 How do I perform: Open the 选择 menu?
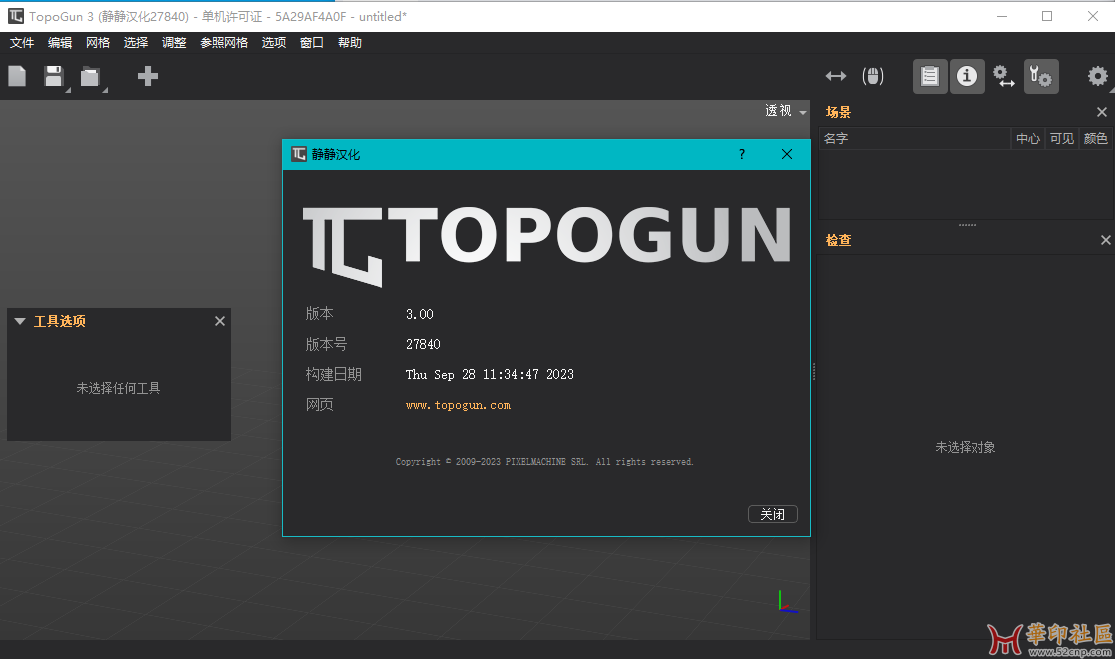tap(136, 43)
